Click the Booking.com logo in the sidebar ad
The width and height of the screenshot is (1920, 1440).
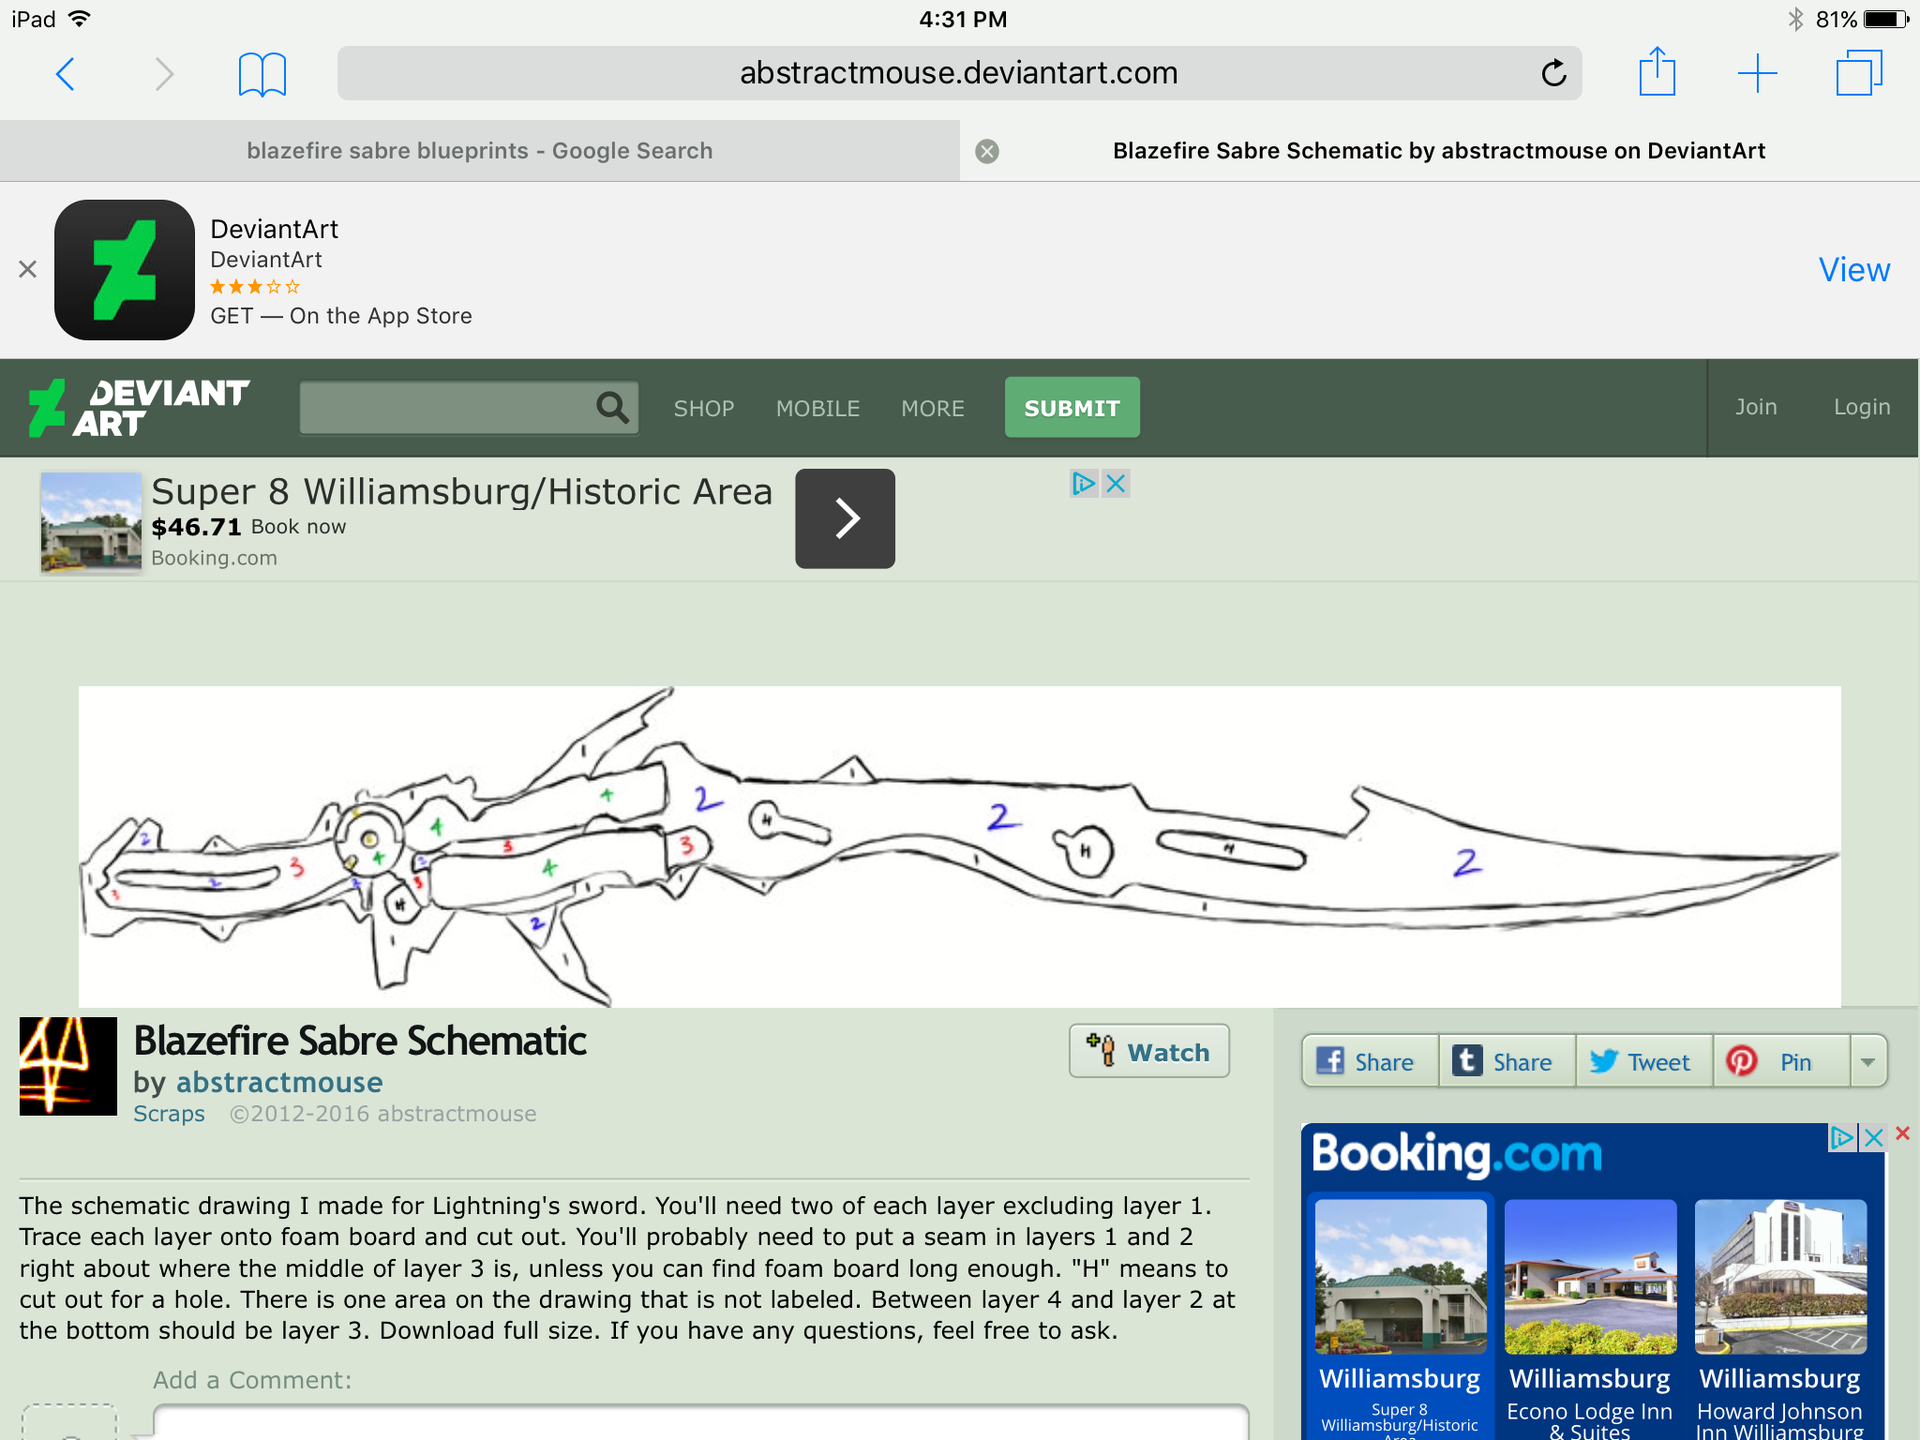[x=1456, y=1154]
